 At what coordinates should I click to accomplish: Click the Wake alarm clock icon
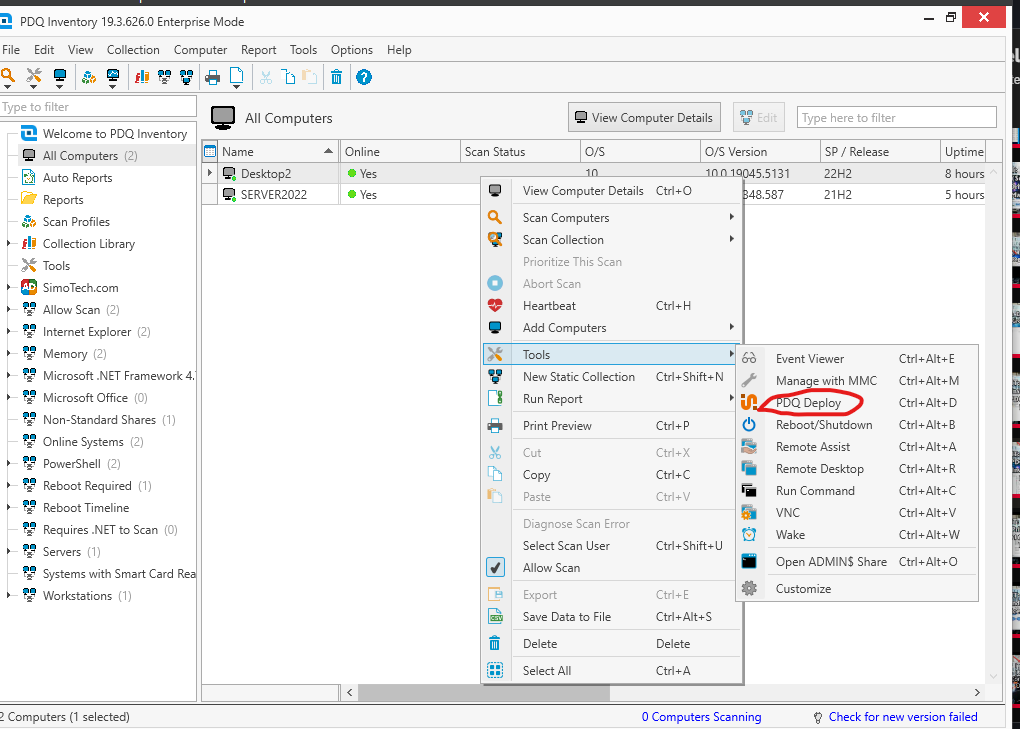point(749,535)
